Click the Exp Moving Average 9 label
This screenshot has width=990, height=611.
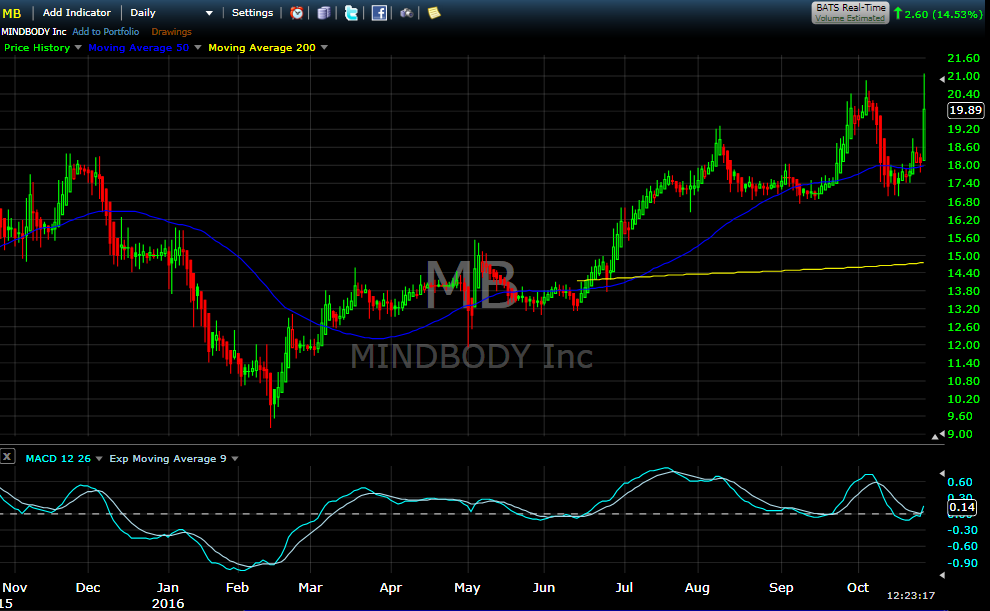click(x=168, y=459)
